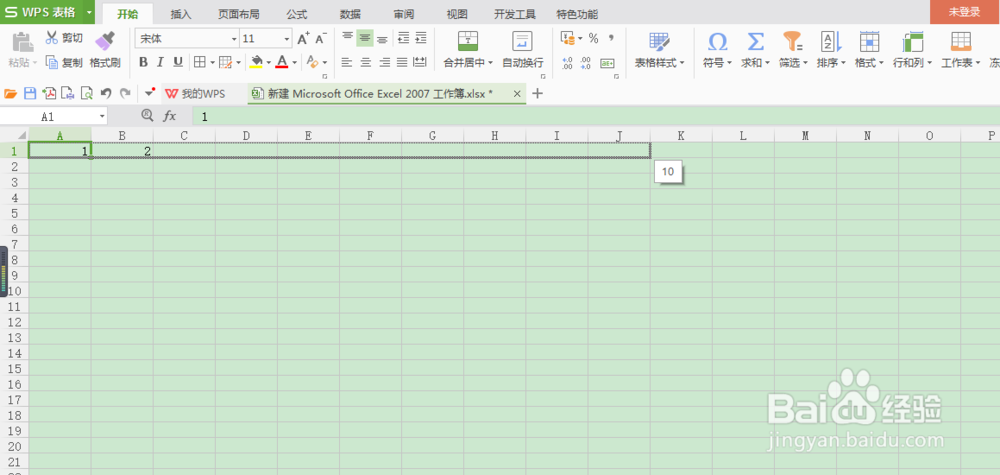This screenshot has width=1000, height=475.
Task: Toggle underline formatting (U)
Action: (x=178, y=62)
